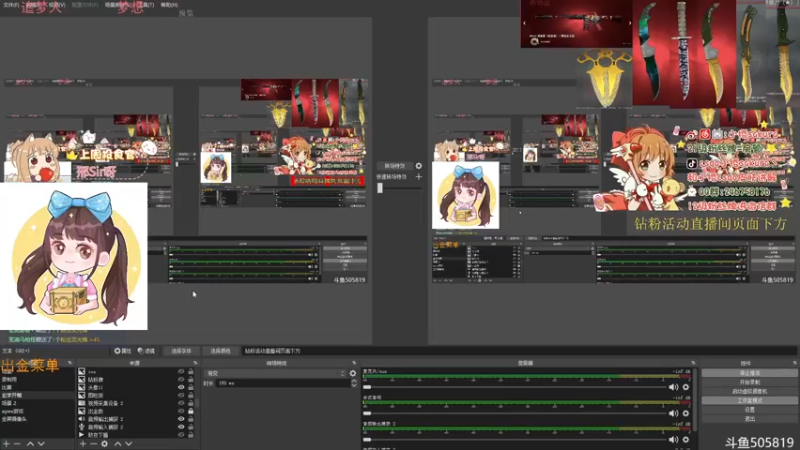Move the selected scene up

(x=30, y=444)
